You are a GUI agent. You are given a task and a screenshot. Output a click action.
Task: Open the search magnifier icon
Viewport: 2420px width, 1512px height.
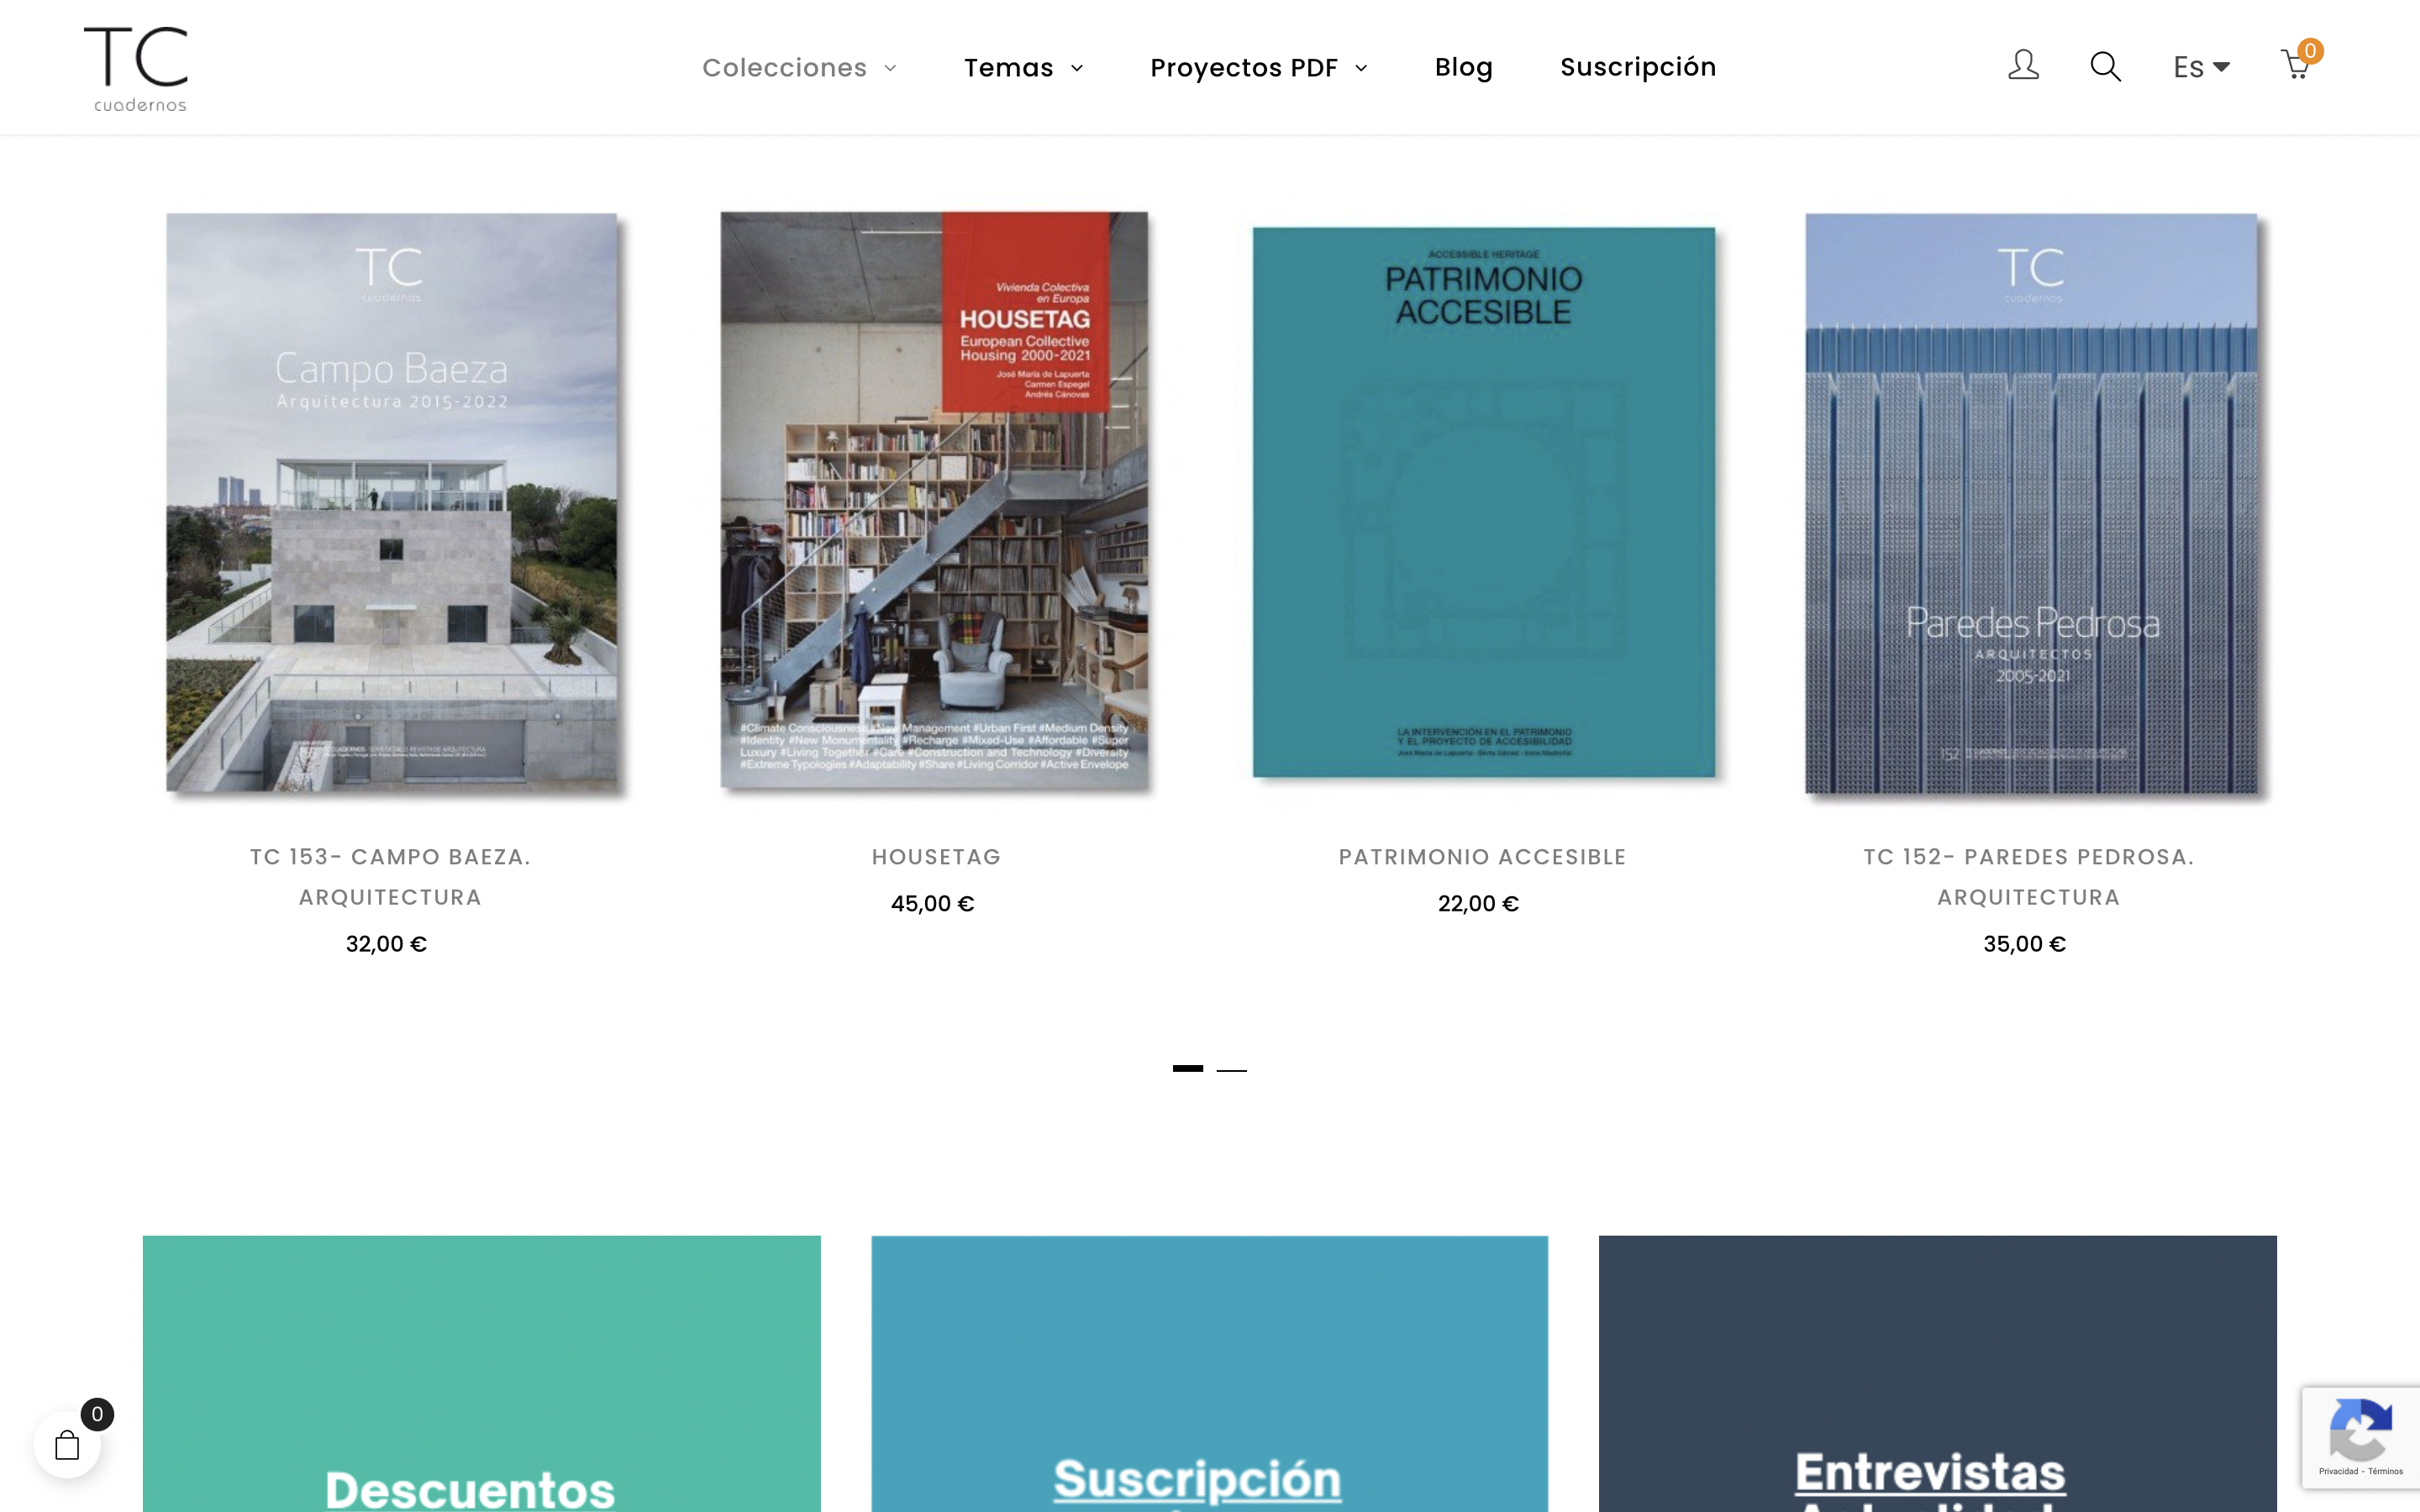[2105, 66]
